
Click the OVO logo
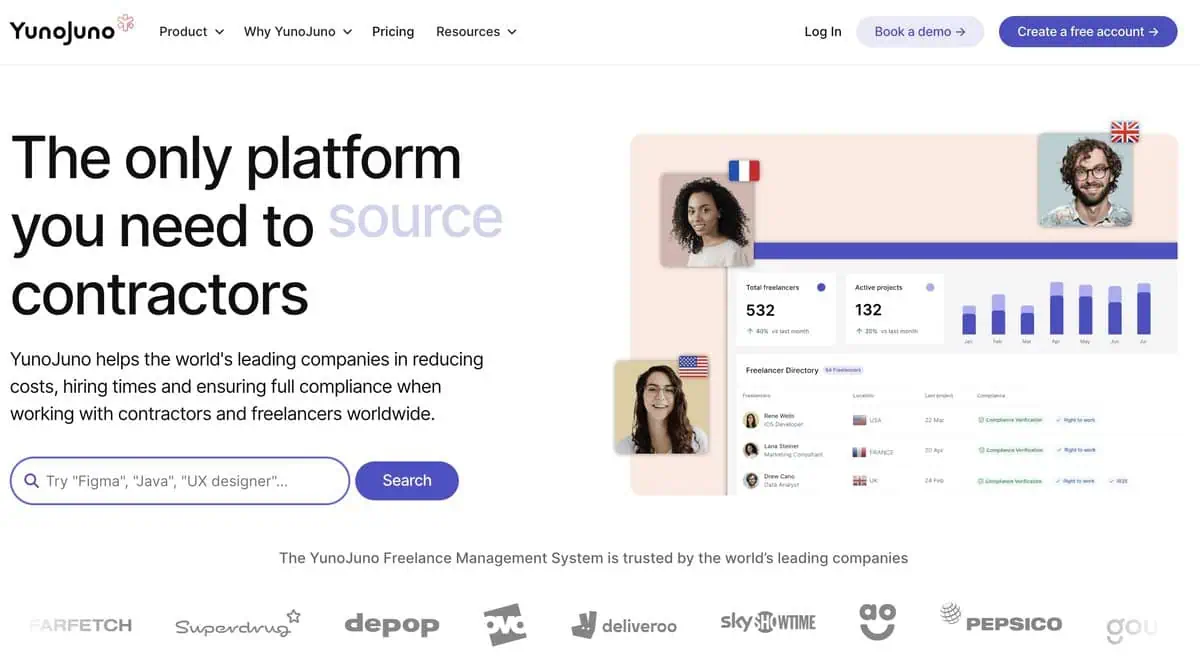click(x=505, y=624)
